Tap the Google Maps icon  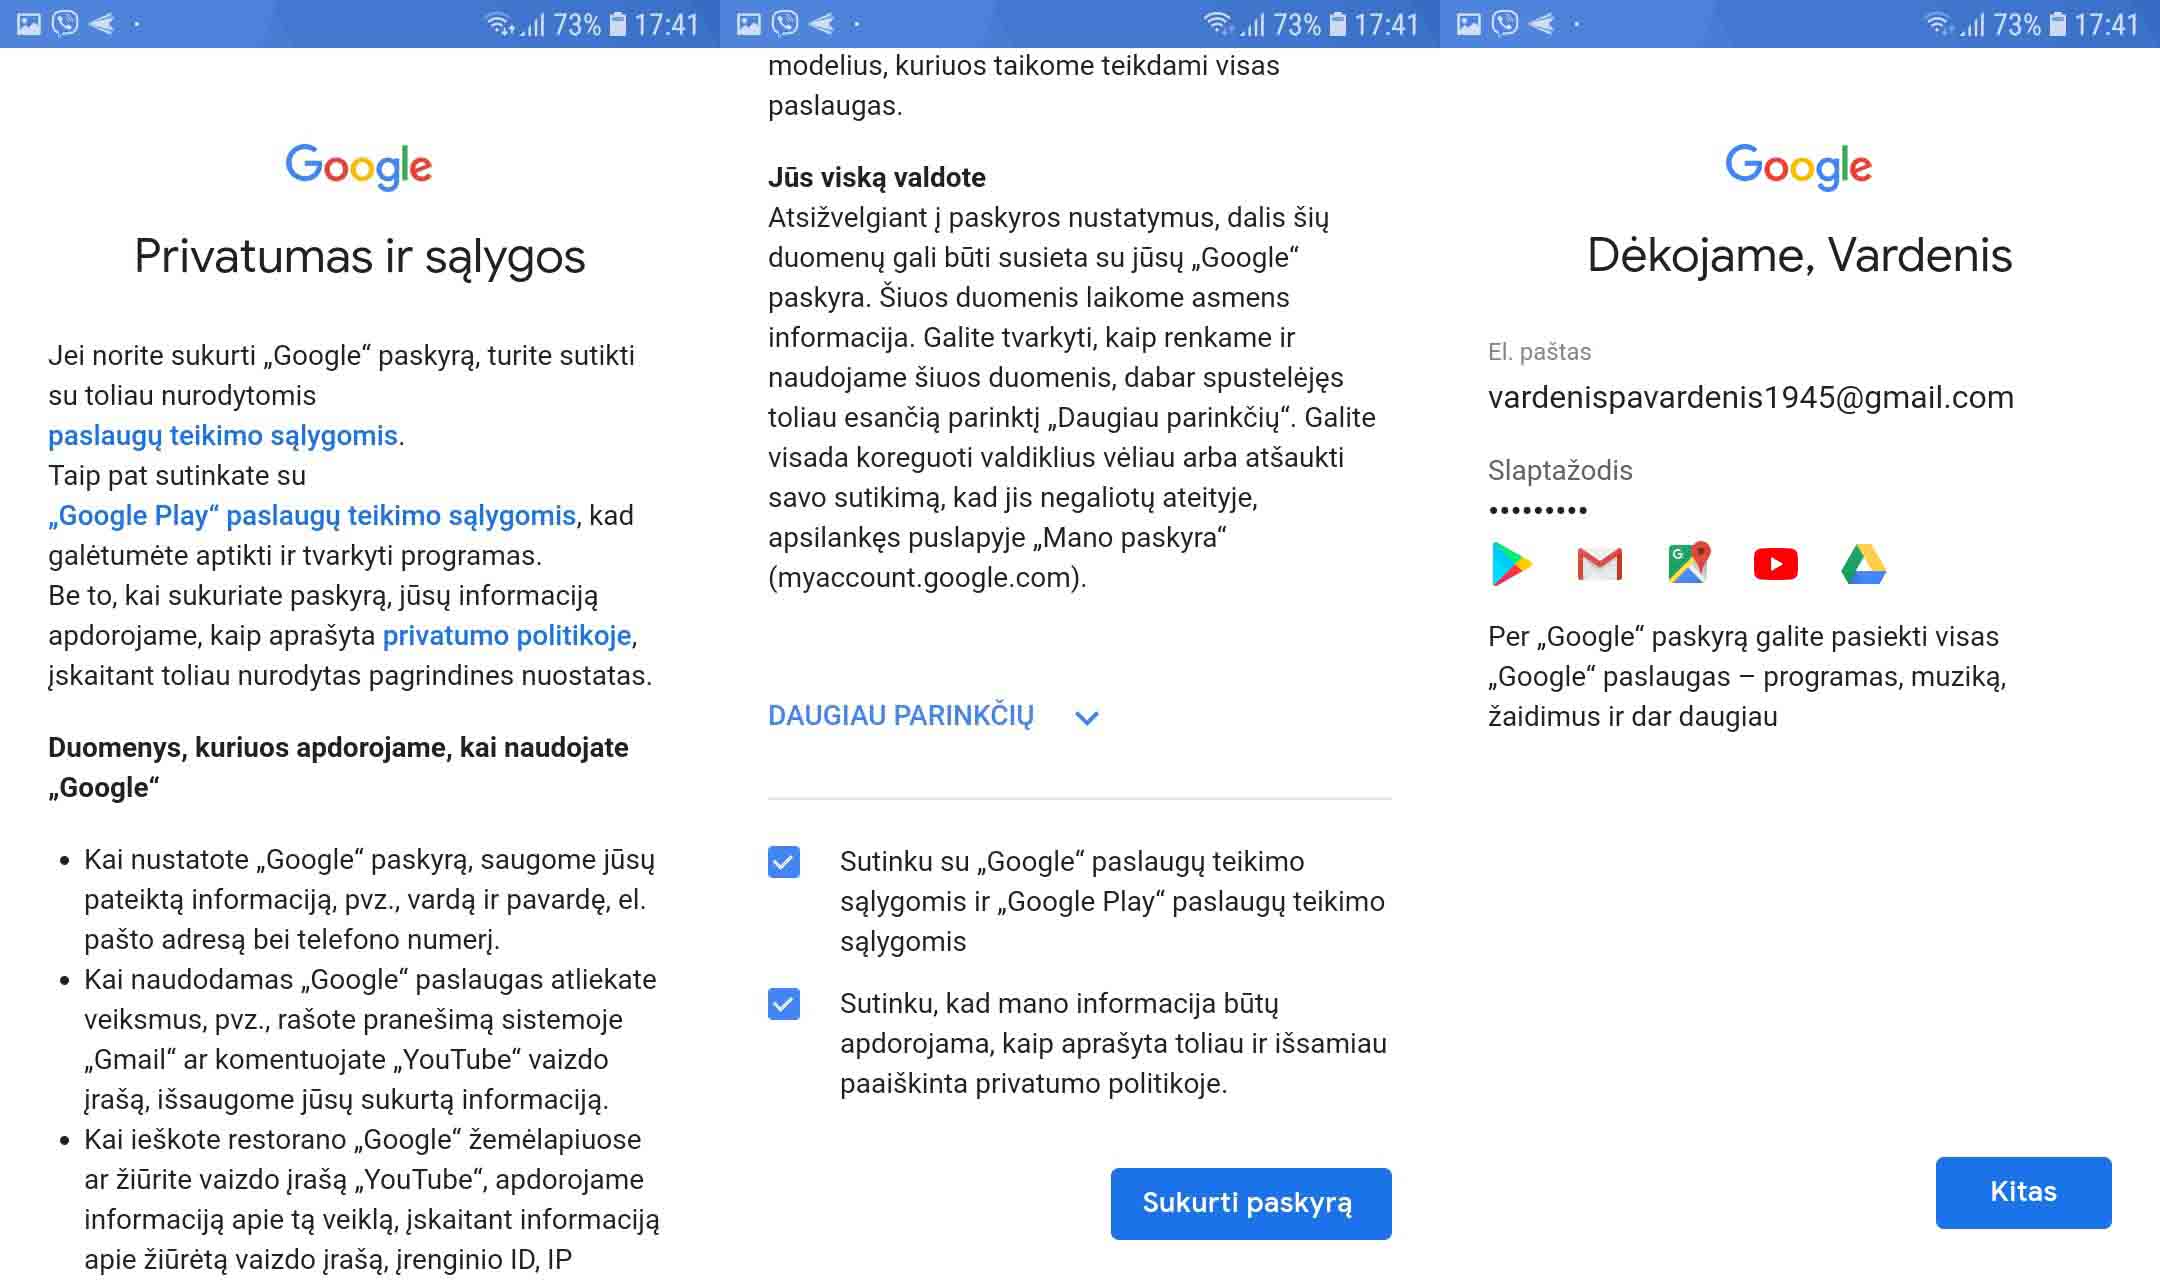(1688, 564)
